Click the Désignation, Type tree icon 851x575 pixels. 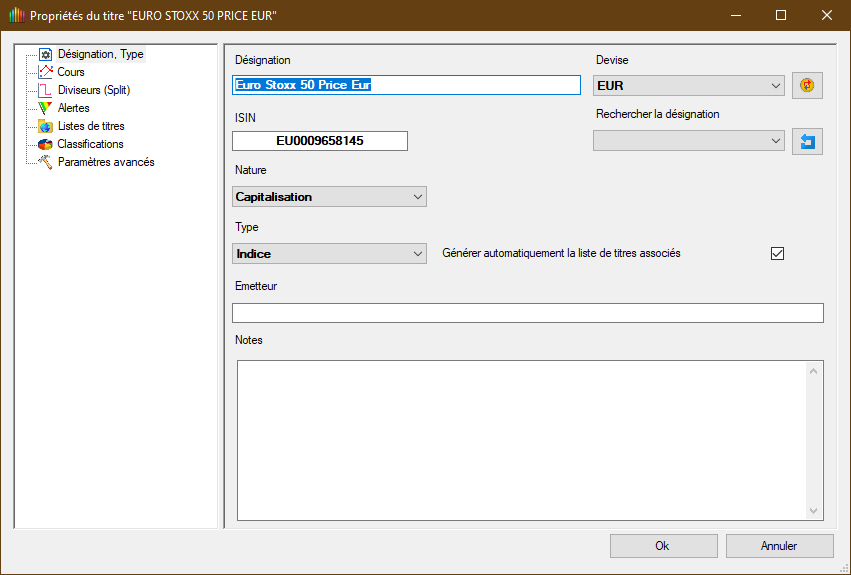pyautogui.click(x=45, y=54)
